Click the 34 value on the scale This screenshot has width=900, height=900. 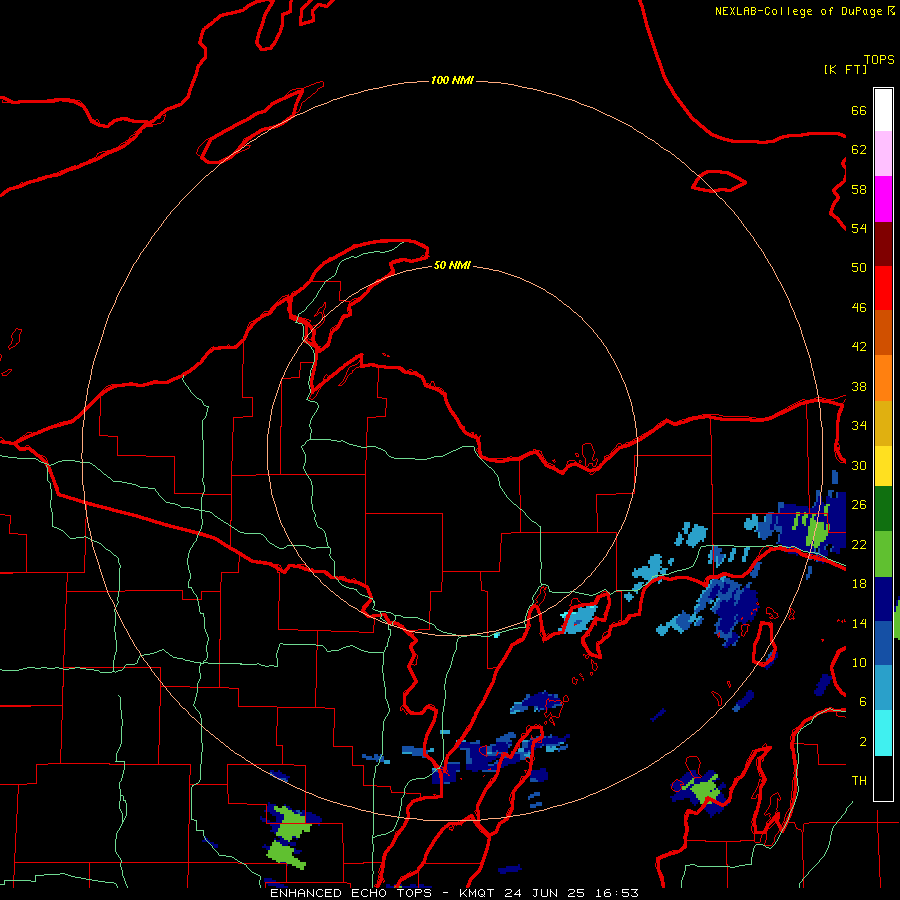click(x=859, y=426)
